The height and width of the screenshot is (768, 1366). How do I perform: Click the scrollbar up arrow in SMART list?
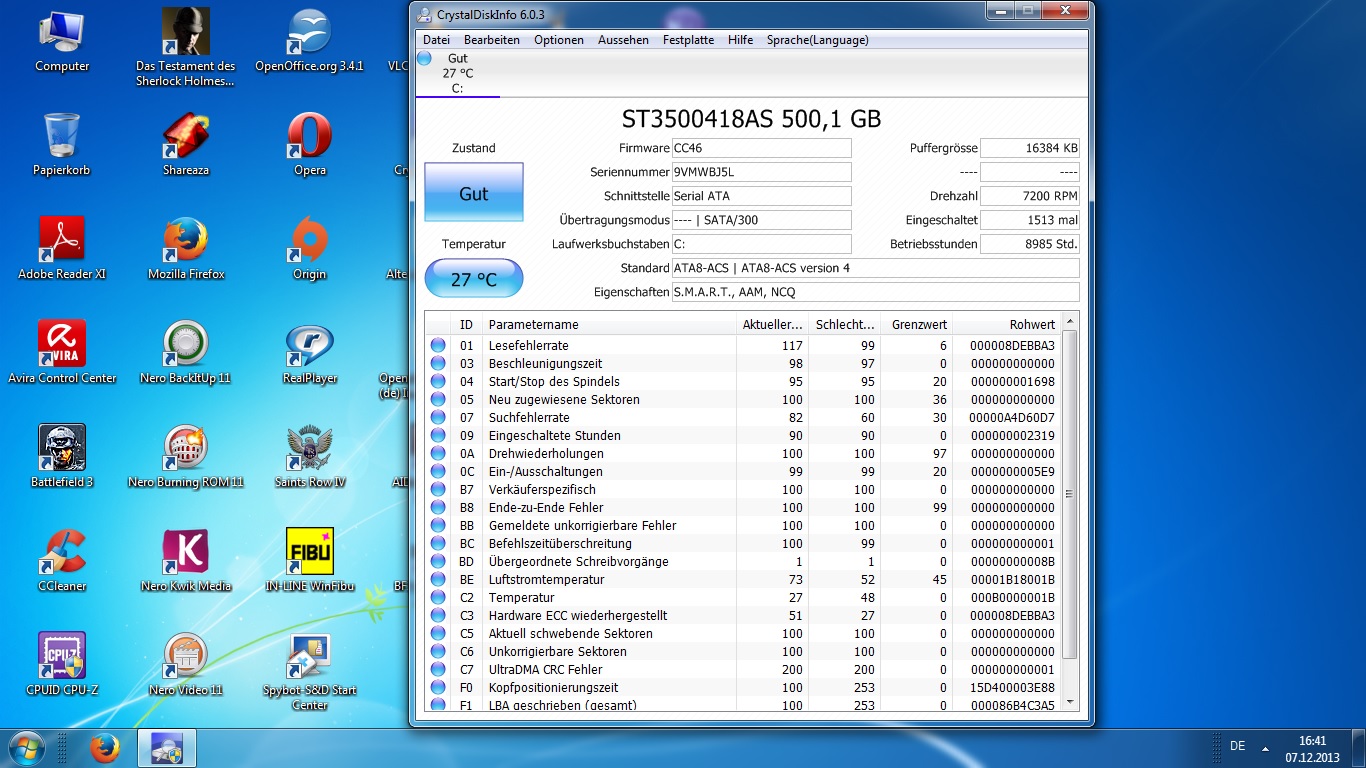pyautogui.click(x=1069, y=321)
